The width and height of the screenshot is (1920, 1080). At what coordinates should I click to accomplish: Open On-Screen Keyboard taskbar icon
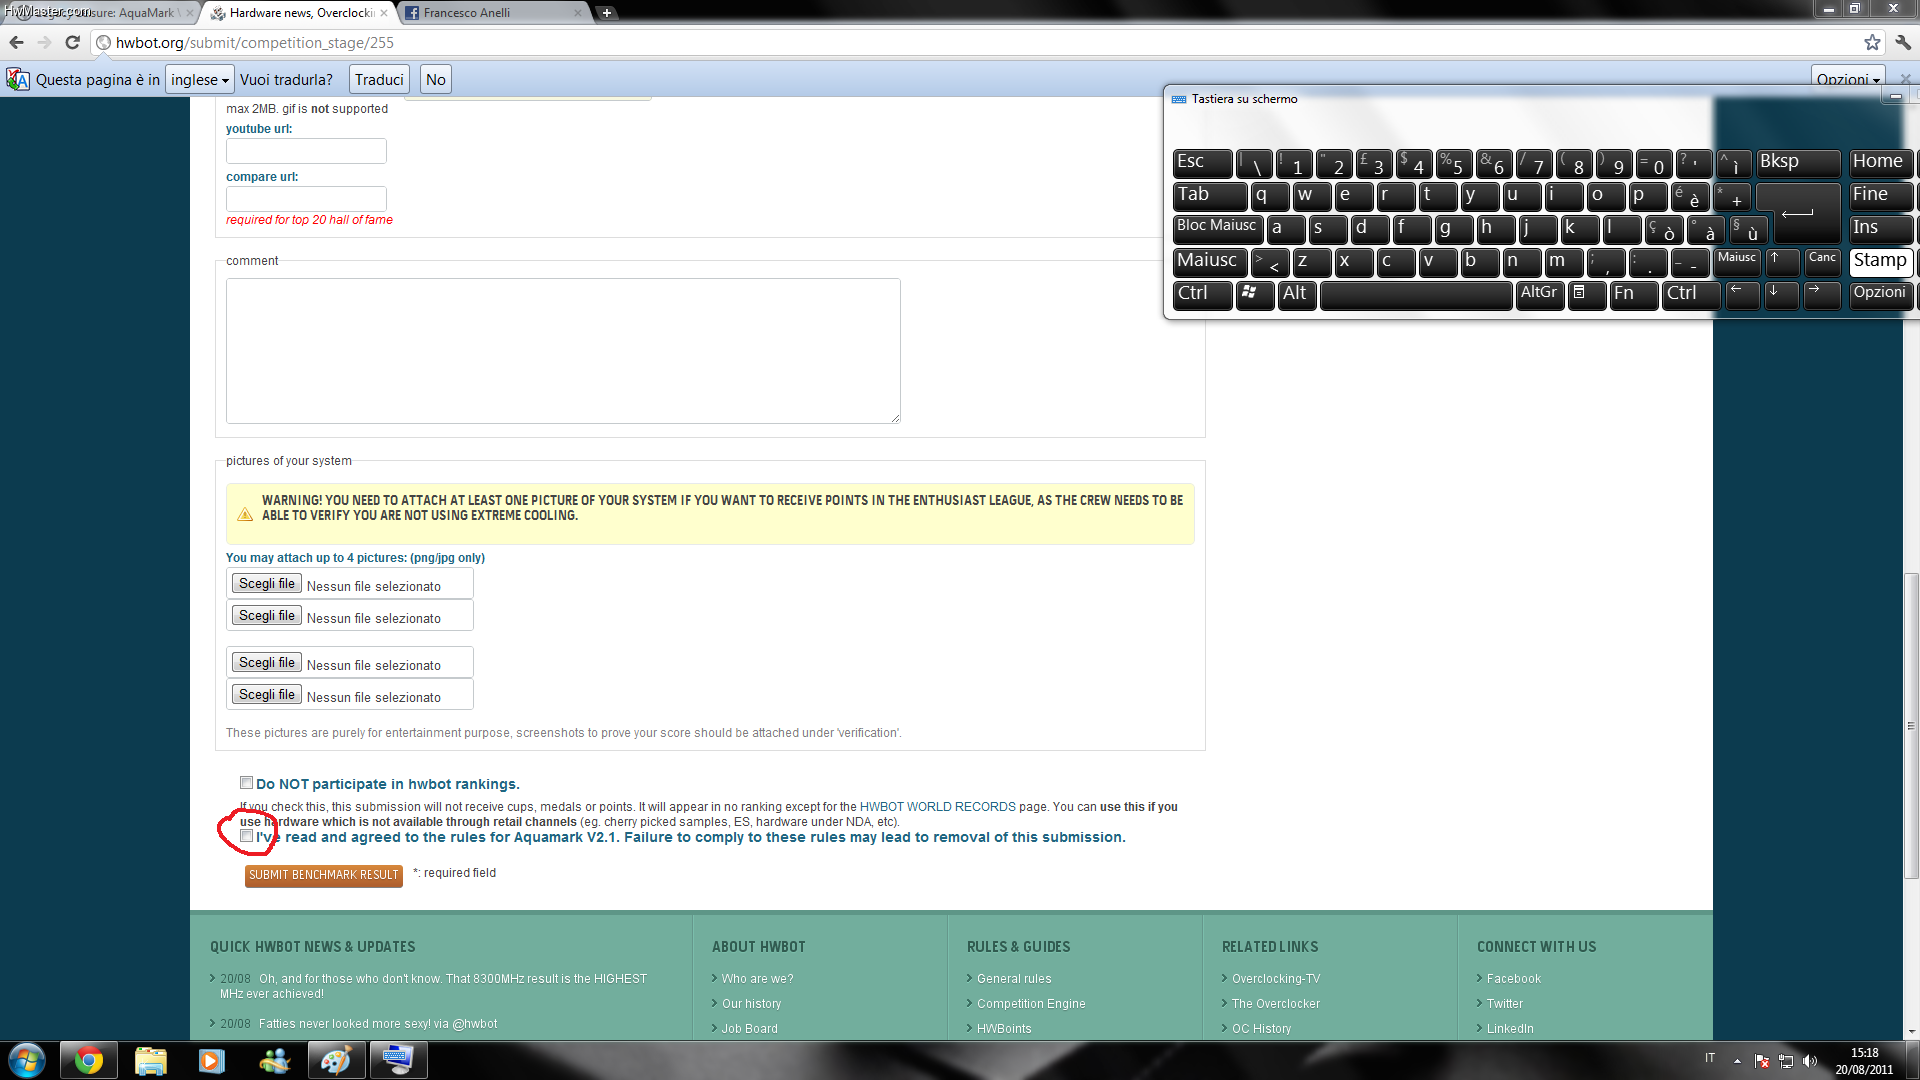tap(398, 1060)
